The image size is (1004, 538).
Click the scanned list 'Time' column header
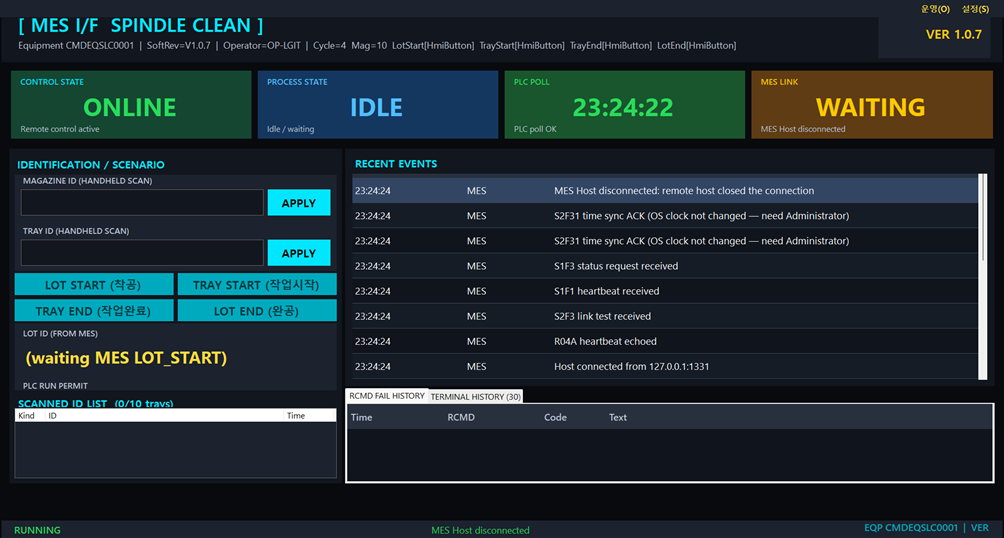click(x=310, y=416)
